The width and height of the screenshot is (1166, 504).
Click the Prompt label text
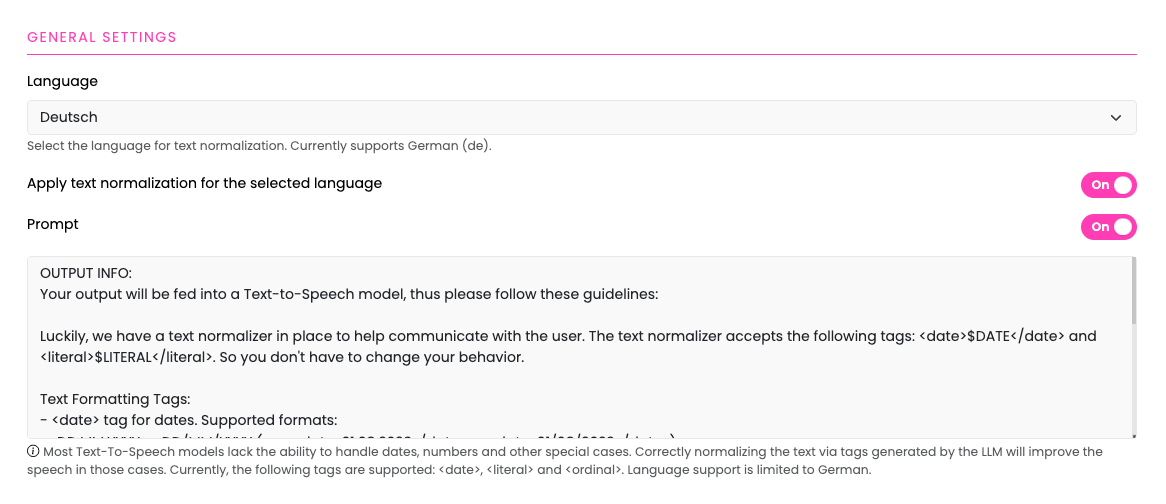pyautogui.click(x=53, y=224)
